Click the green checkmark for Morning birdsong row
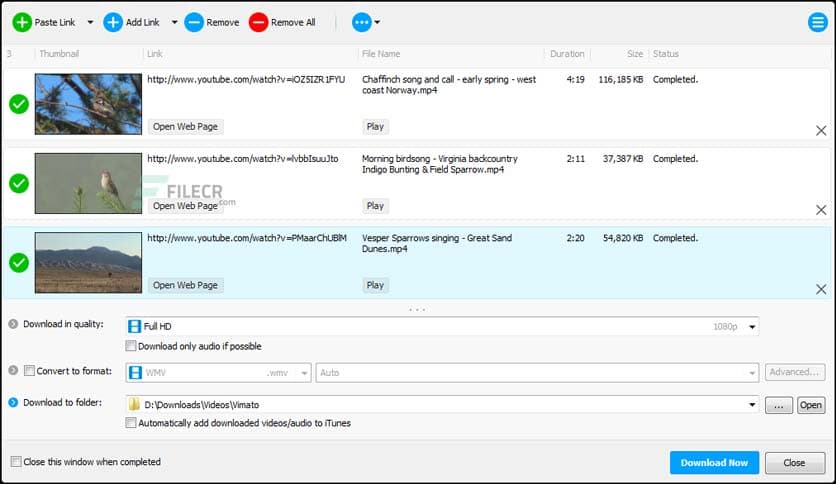The width and height of the screenshot is (836, 484). [x=19, y=183]
